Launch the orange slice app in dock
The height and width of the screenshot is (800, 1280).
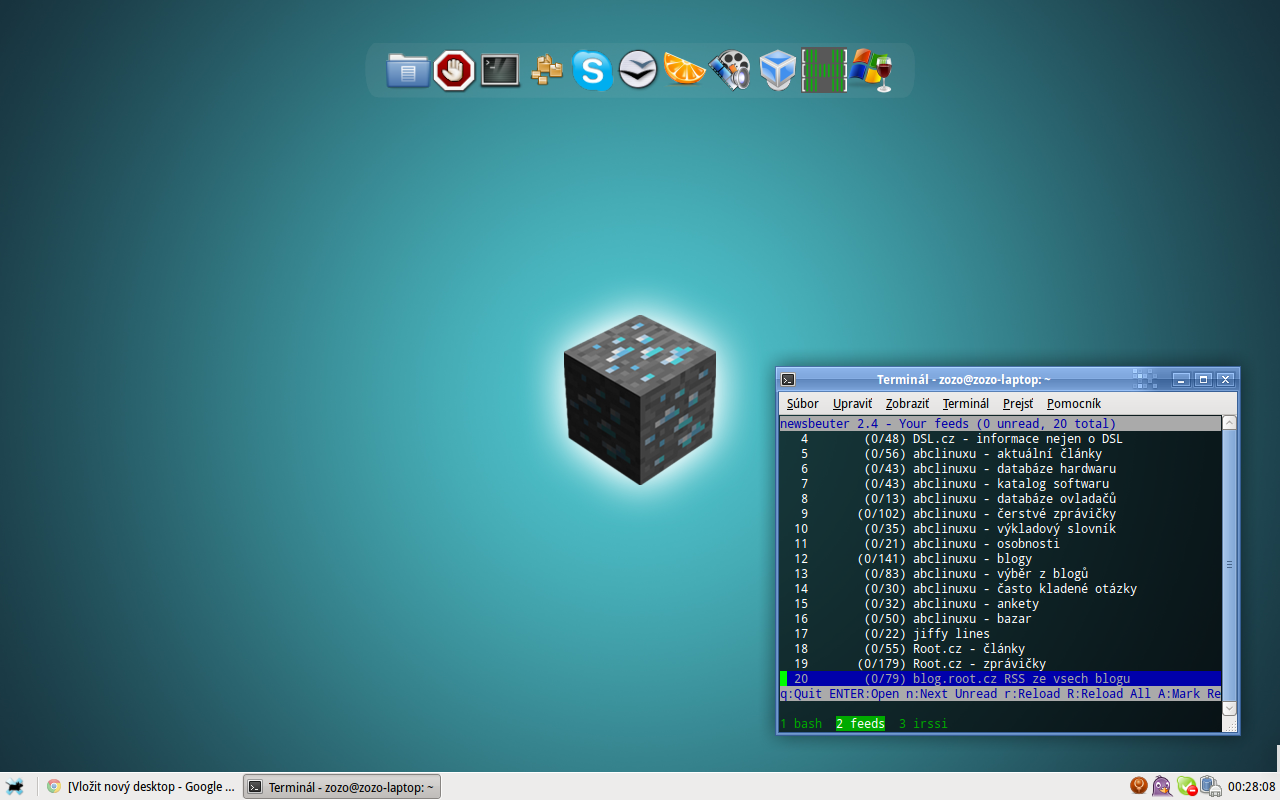[x=685, y=70]
